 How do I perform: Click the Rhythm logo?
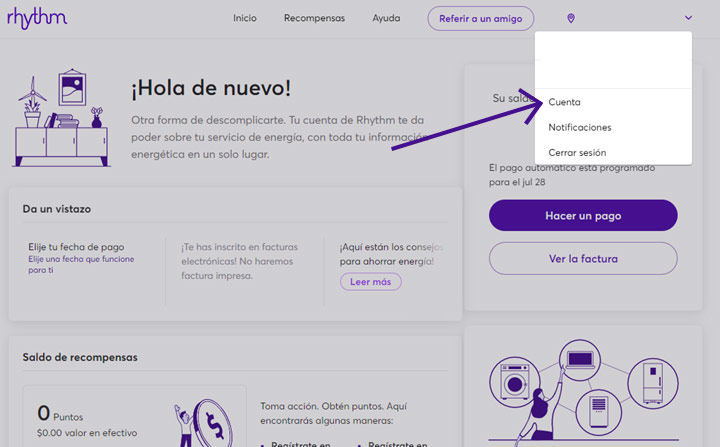click(x=37, y=18)
